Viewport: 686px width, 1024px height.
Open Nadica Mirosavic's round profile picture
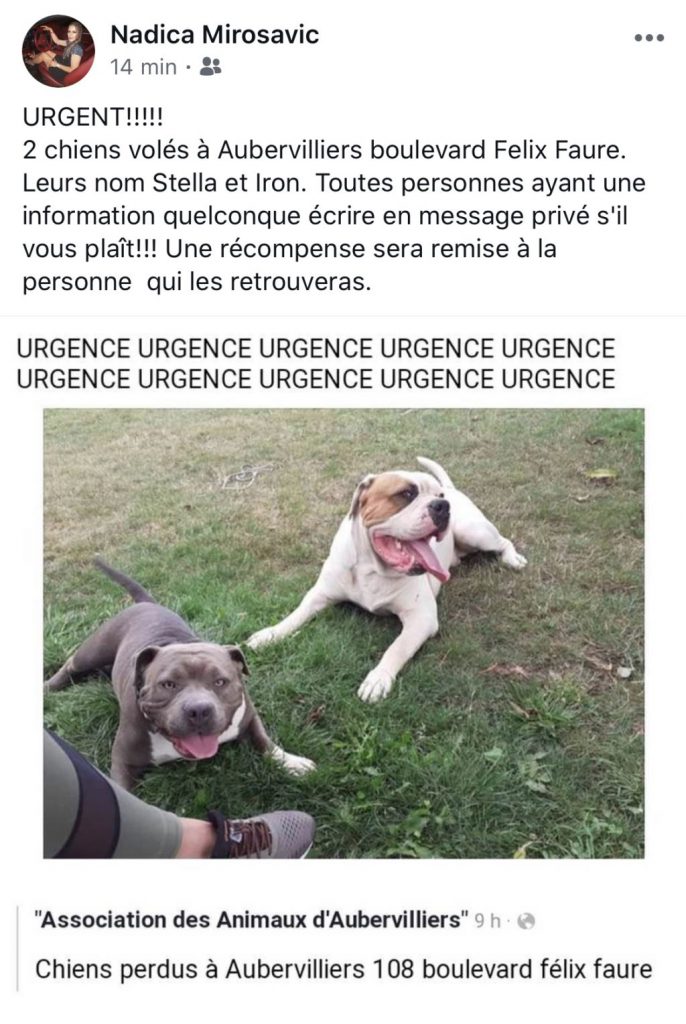tap(58, 51)
